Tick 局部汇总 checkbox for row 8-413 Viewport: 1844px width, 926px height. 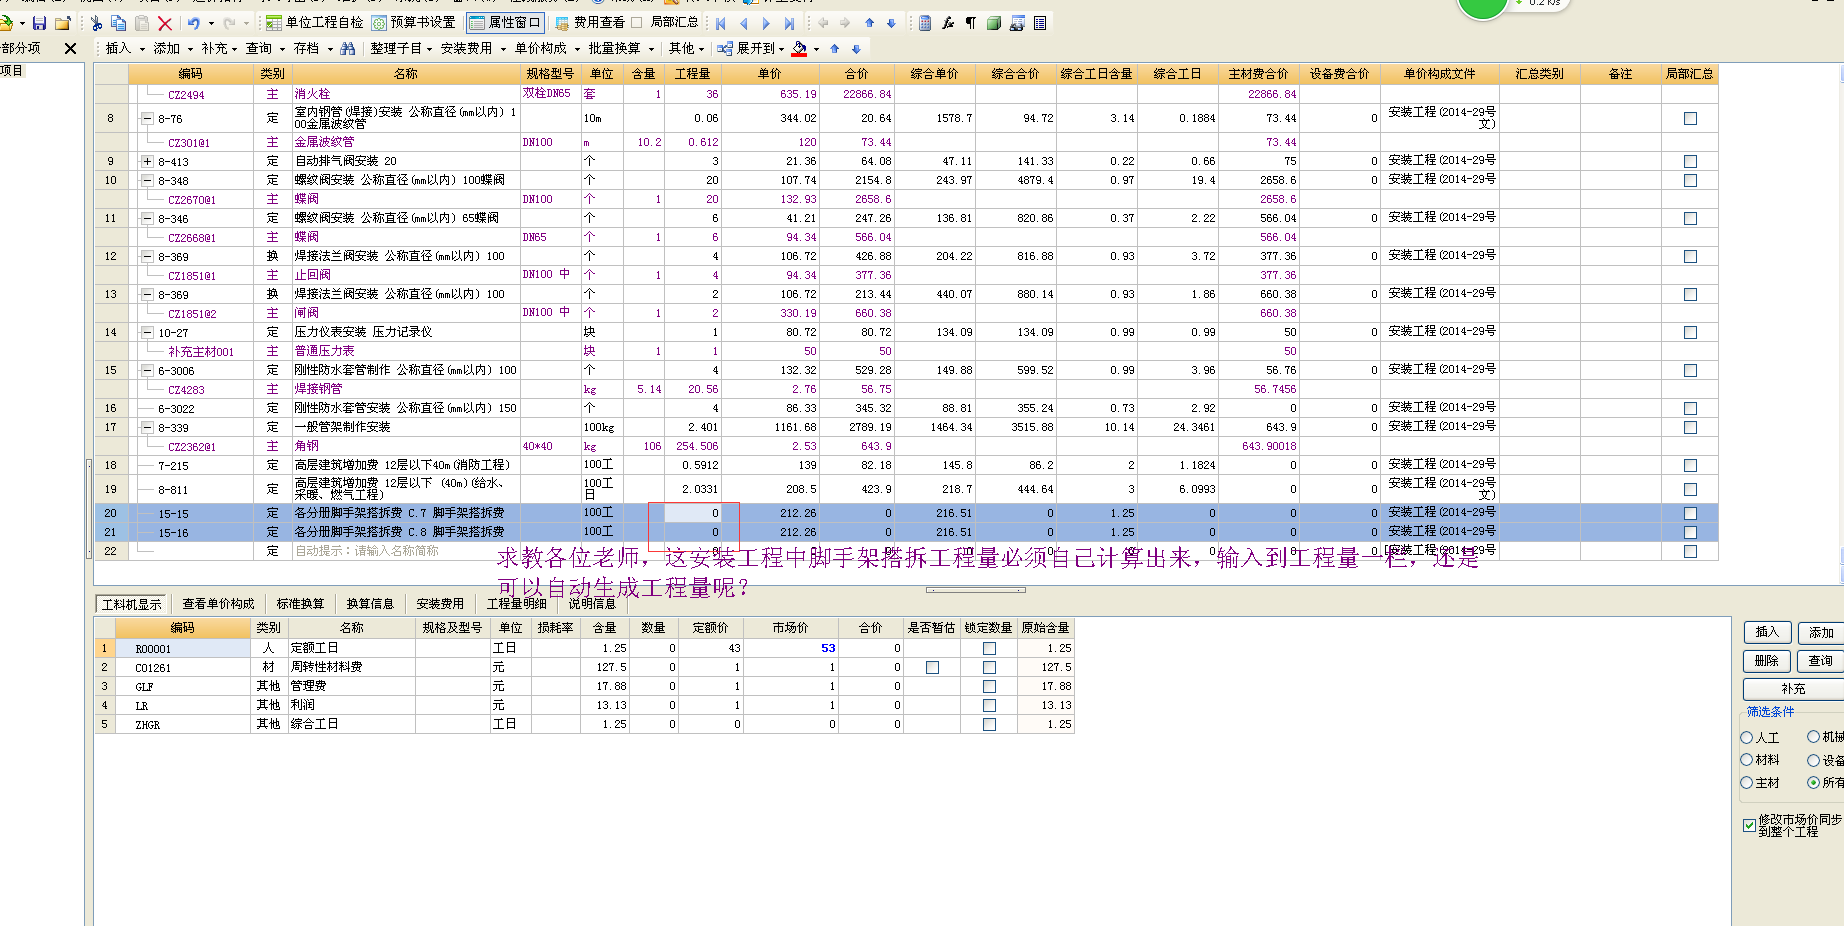[x=1690, y=161]
